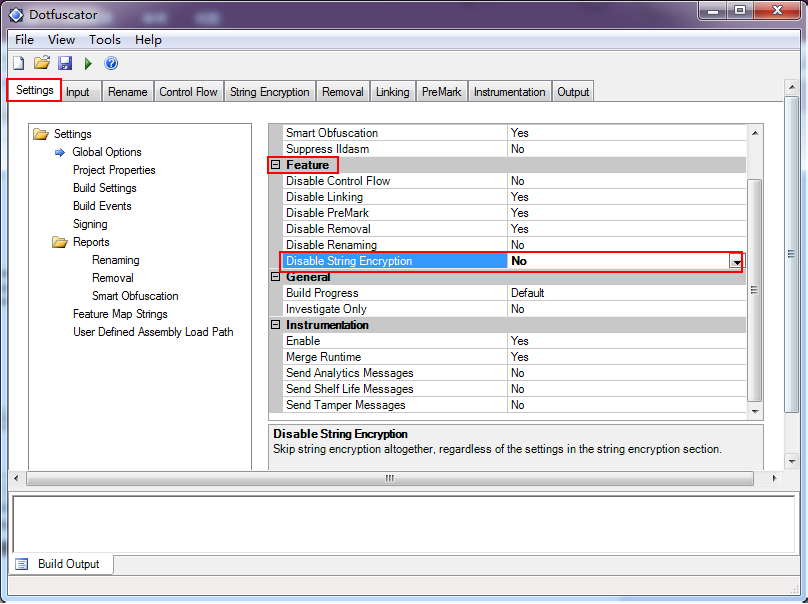Screen dimensions: 808x604
Task: Select Feature Map Strings tree item
Action: (120, 314)
